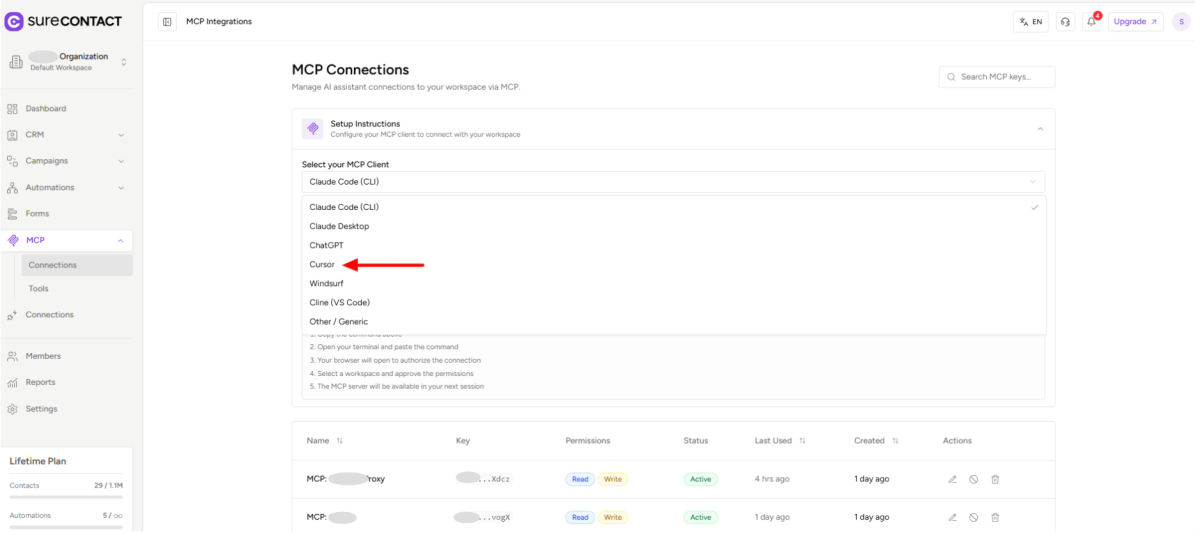Click the Upgrade button

coord(1135,22)
